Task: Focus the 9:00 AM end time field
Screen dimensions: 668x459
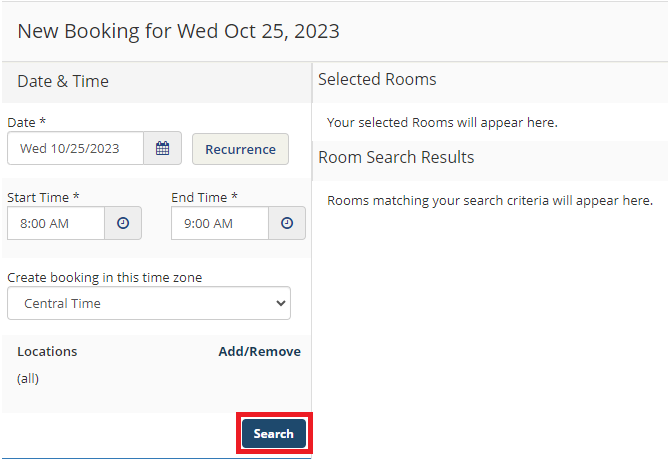Action: [220, 223]
